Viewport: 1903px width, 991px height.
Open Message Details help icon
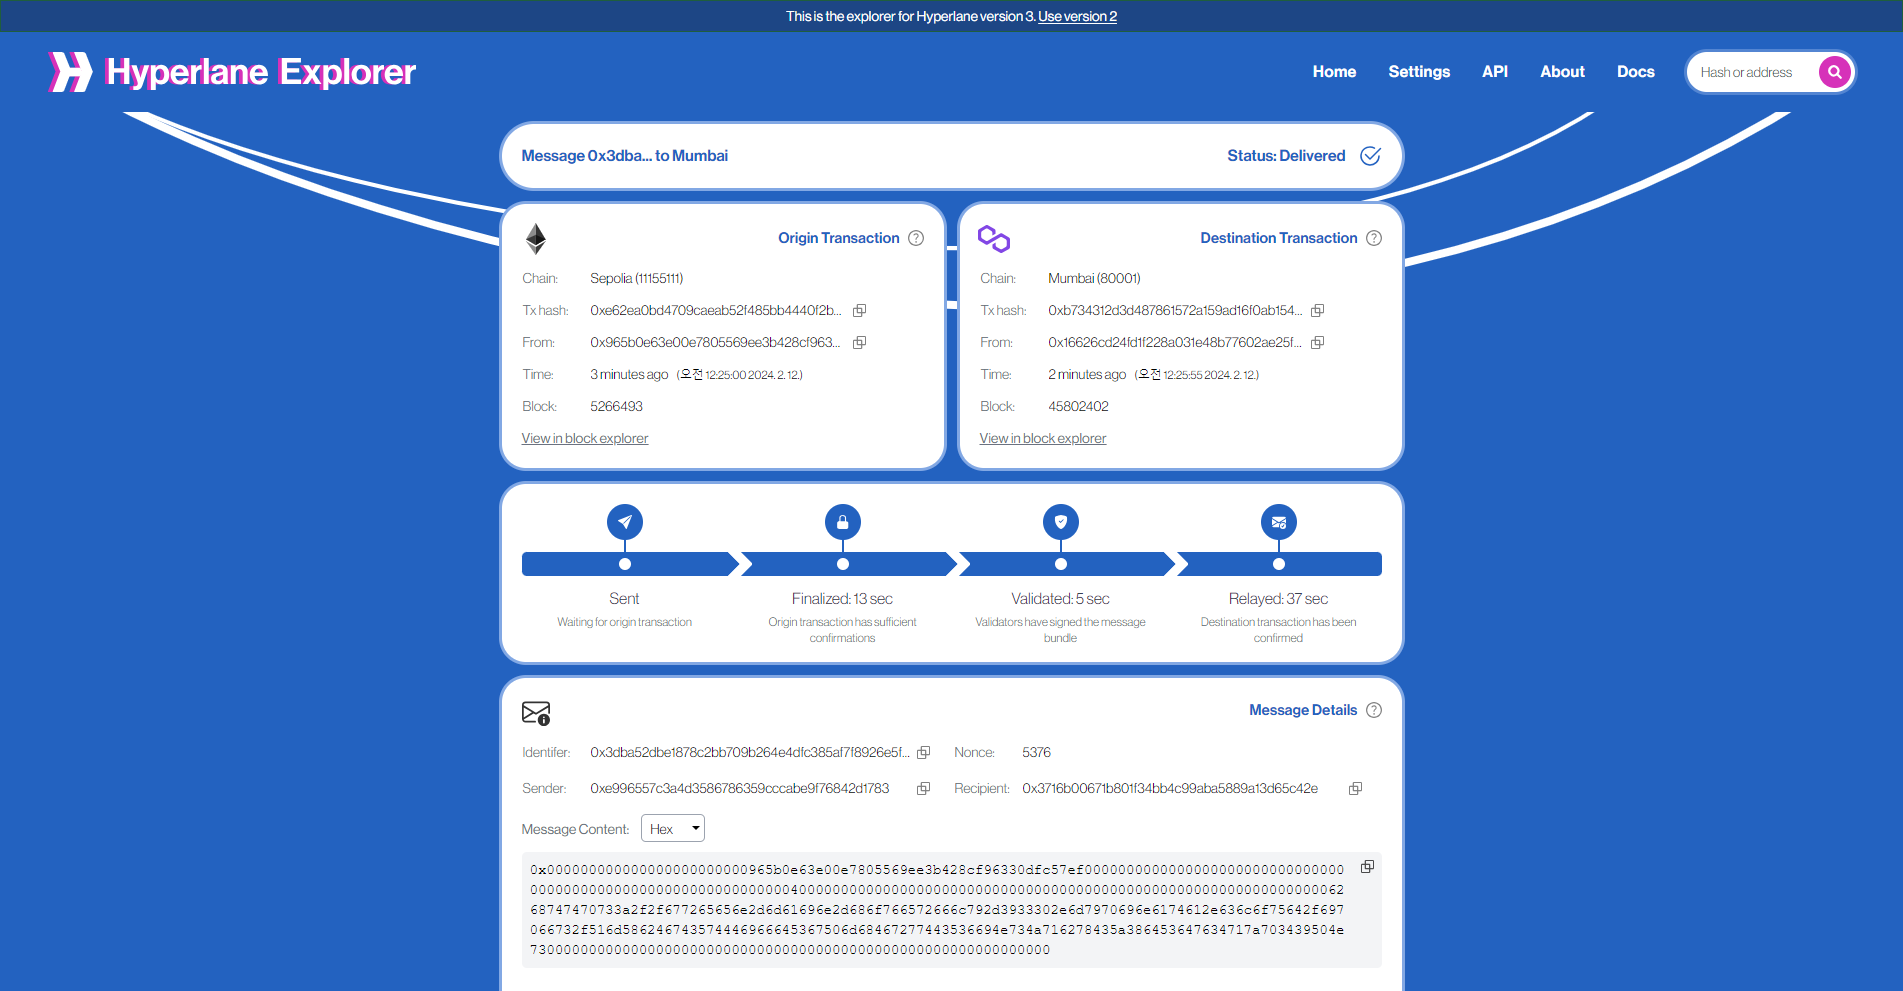click(x=1374, y=710)
